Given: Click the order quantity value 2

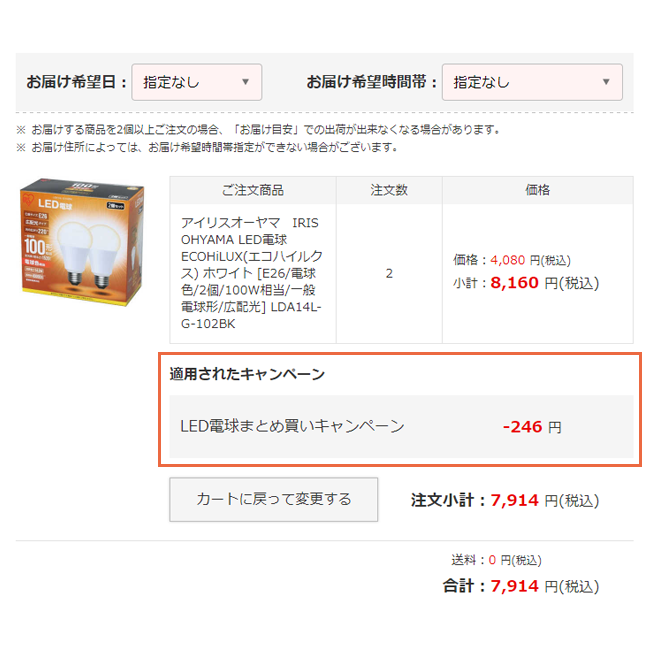Looking at the screenshot, I should [x=389, y=274].
